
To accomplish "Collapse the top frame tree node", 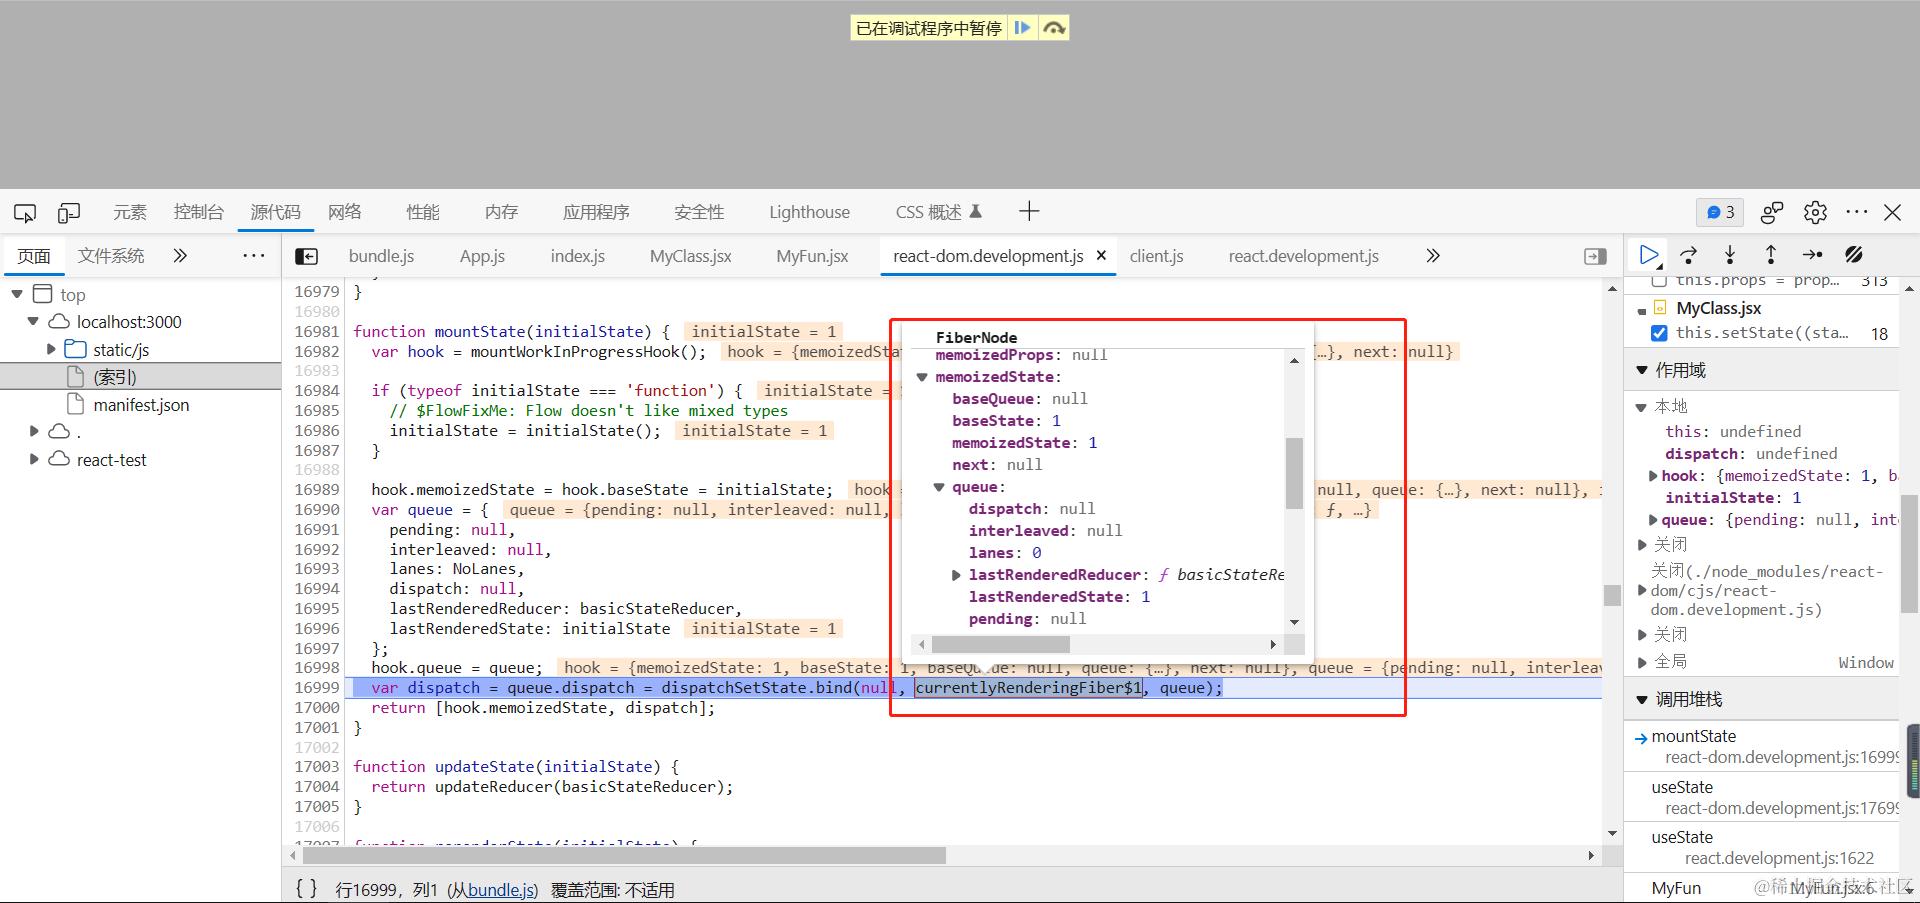I will pos(17,294).
